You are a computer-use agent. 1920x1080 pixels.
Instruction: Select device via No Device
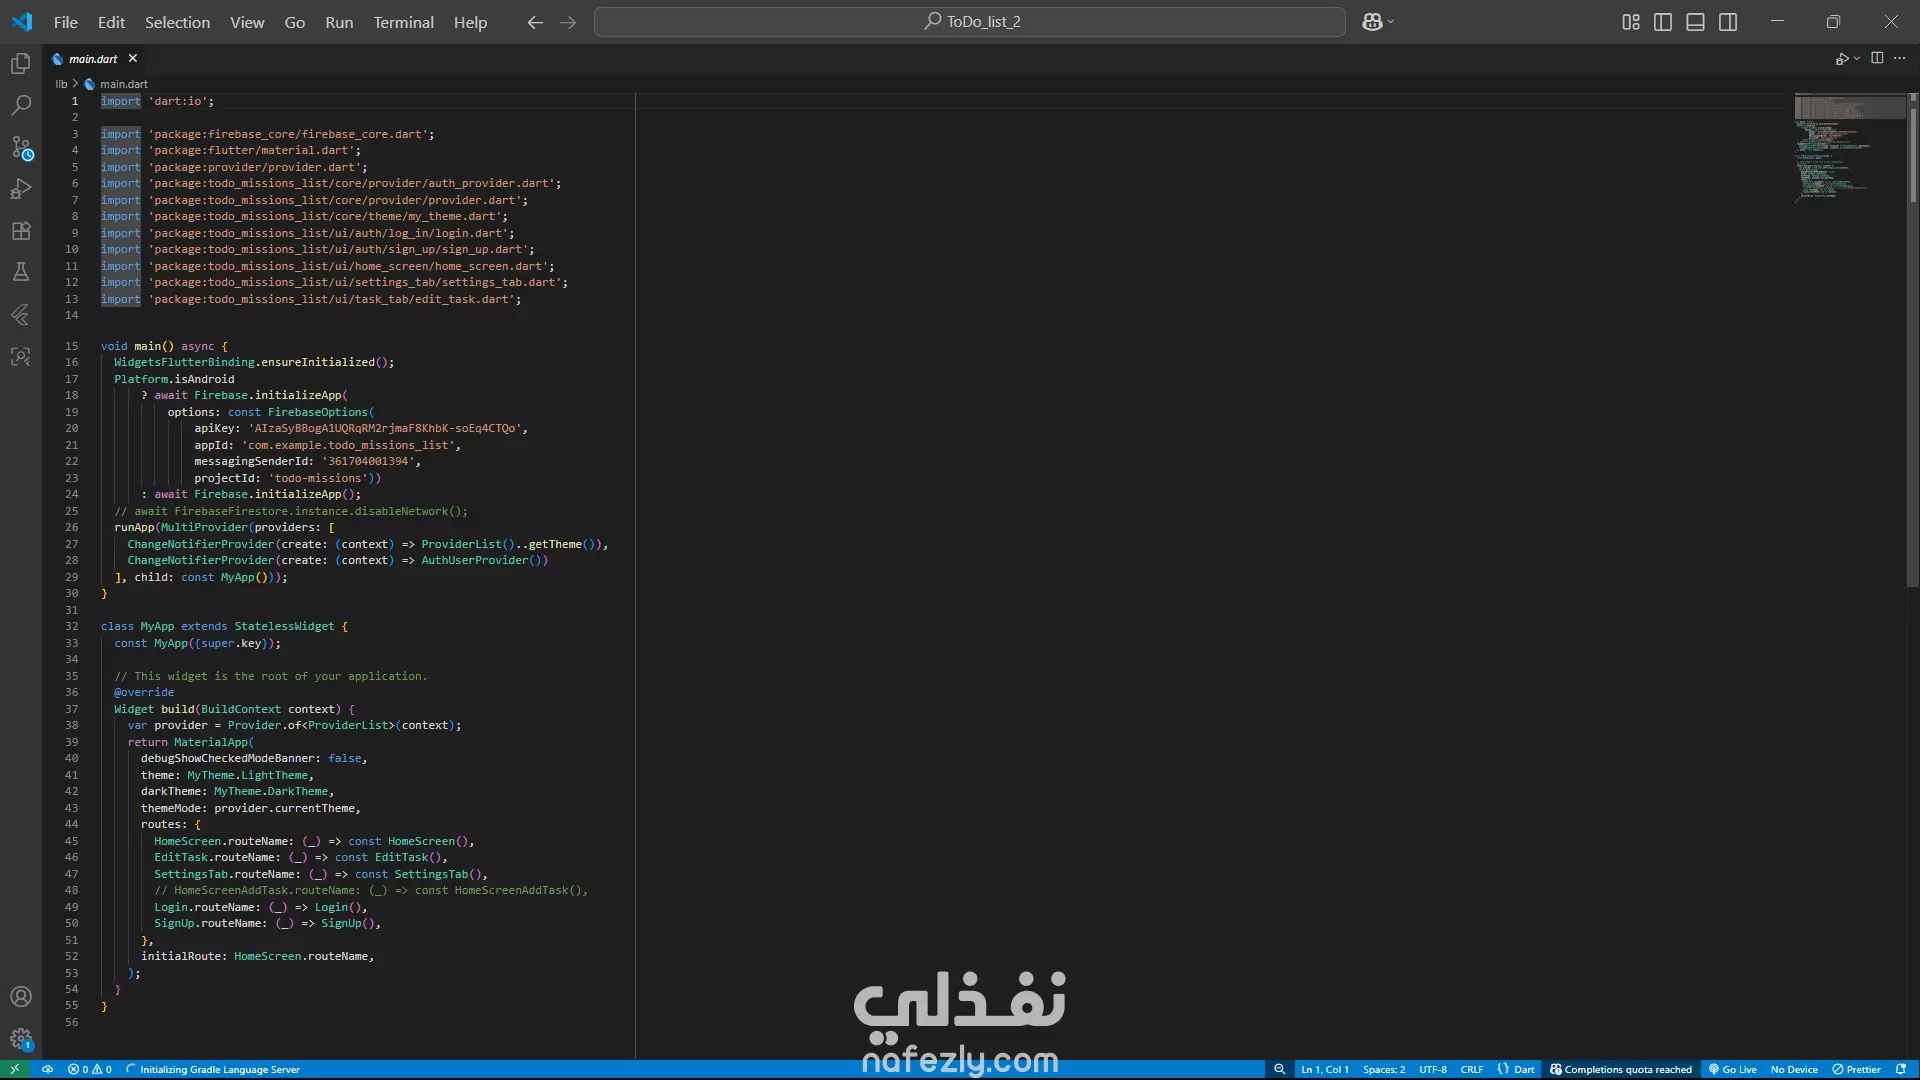(x=1794, y=1069)
